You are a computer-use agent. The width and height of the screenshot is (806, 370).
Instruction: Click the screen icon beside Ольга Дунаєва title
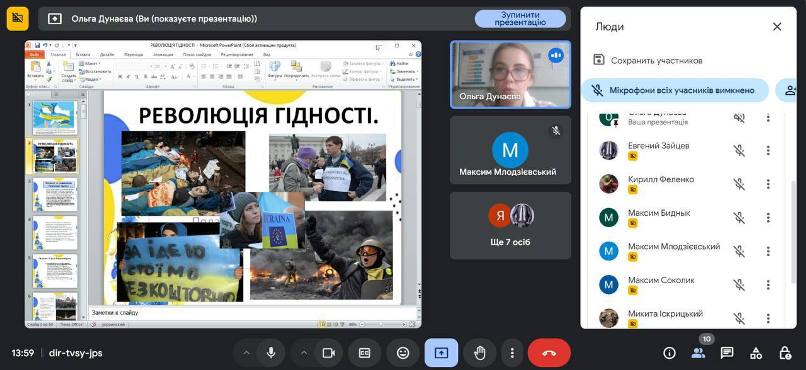tap(54, 19)
